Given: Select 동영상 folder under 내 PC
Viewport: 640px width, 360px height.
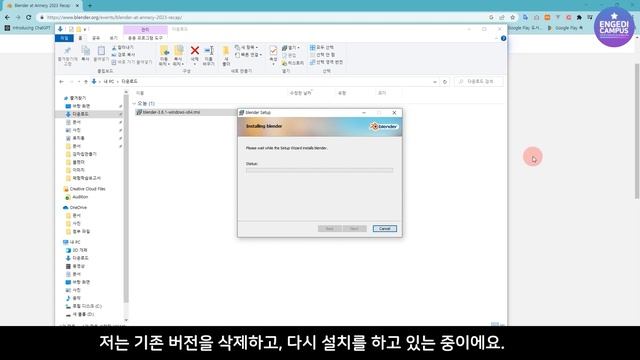Looking at the screenshot, I should (75, 266).
